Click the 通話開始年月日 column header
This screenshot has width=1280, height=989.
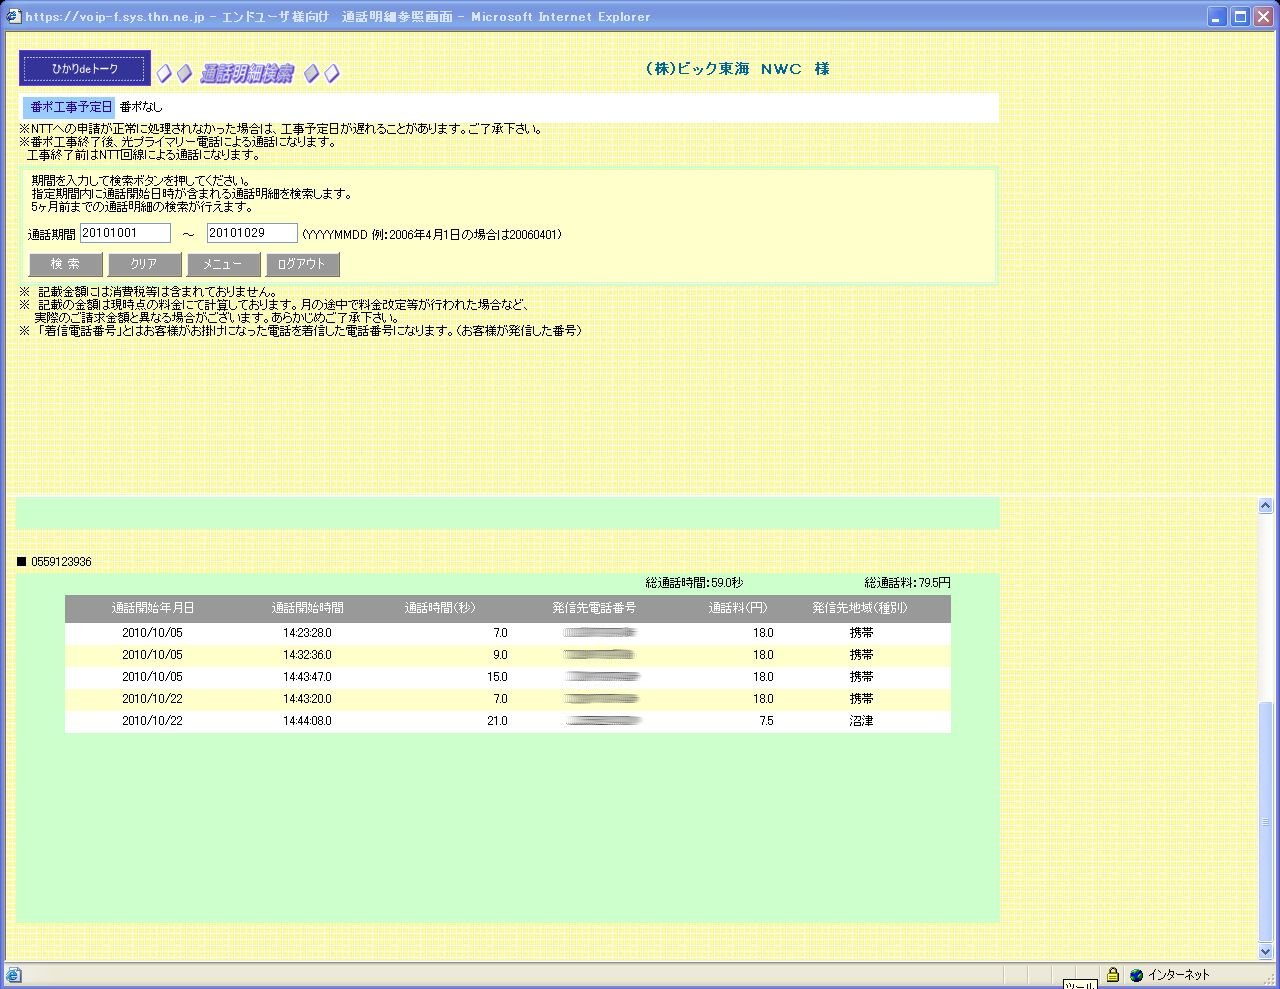point(153,608)
